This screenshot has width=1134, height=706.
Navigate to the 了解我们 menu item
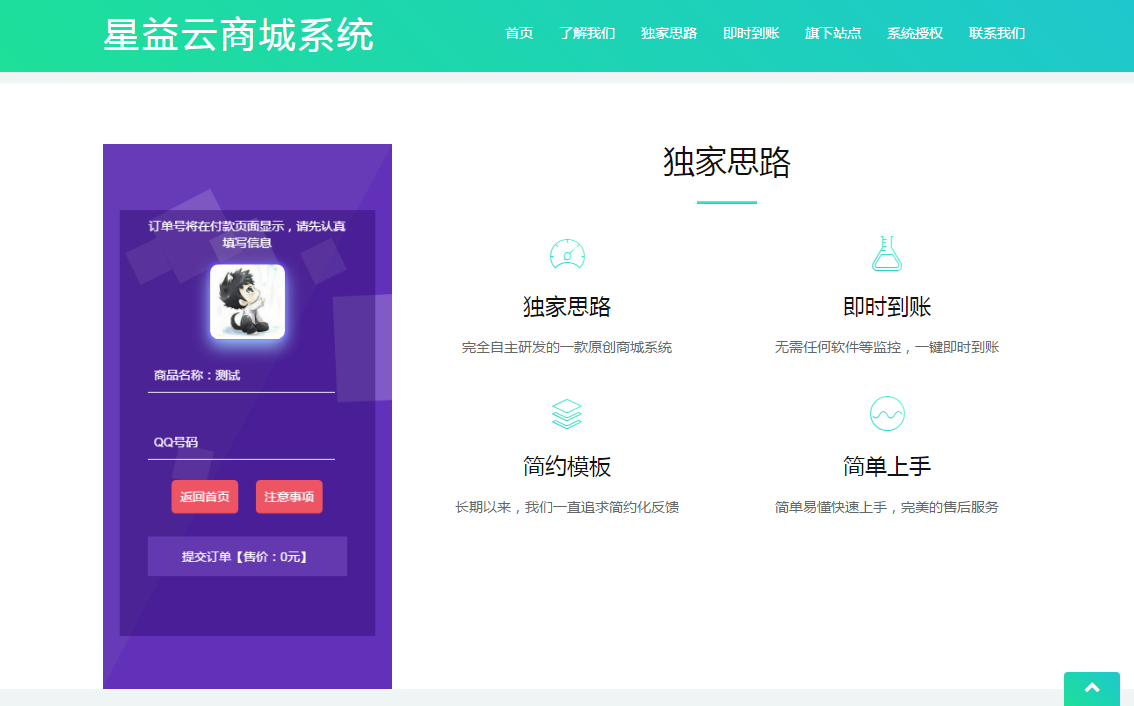588,33
